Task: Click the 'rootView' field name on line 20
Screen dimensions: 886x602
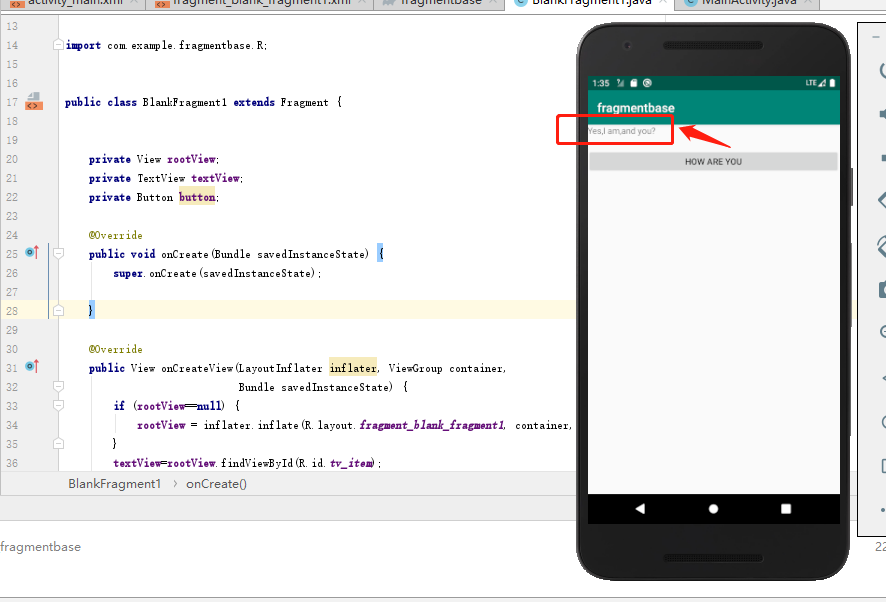Action: coord(192,159)
